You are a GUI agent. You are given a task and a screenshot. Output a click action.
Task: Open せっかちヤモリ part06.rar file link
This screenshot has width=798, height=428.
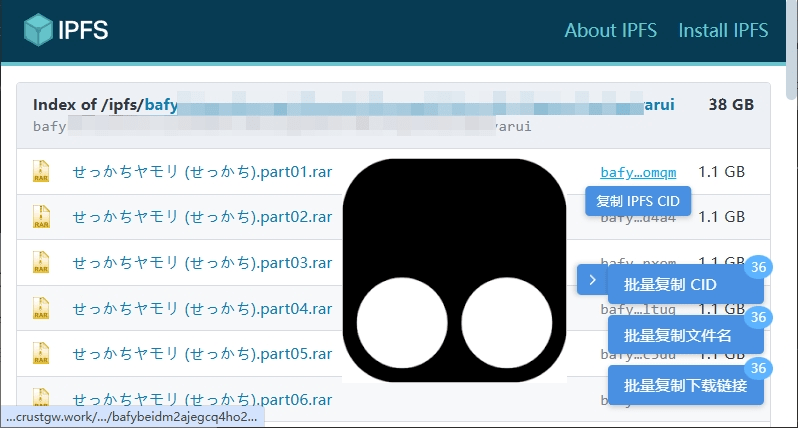pyautogui.click(x=202, y=400)
